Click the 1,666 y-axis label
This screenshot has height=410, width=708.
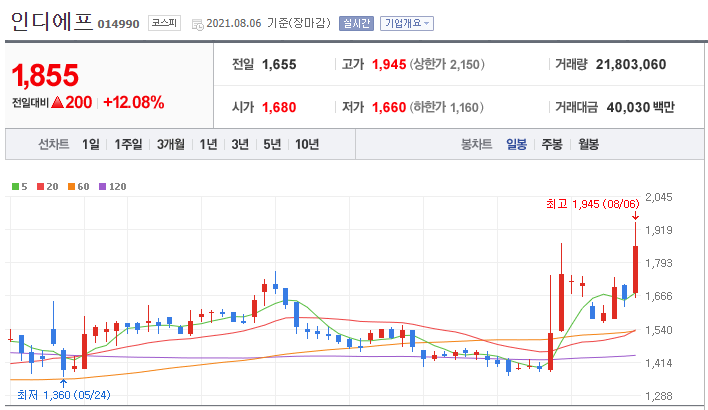(x=659, y=296)
